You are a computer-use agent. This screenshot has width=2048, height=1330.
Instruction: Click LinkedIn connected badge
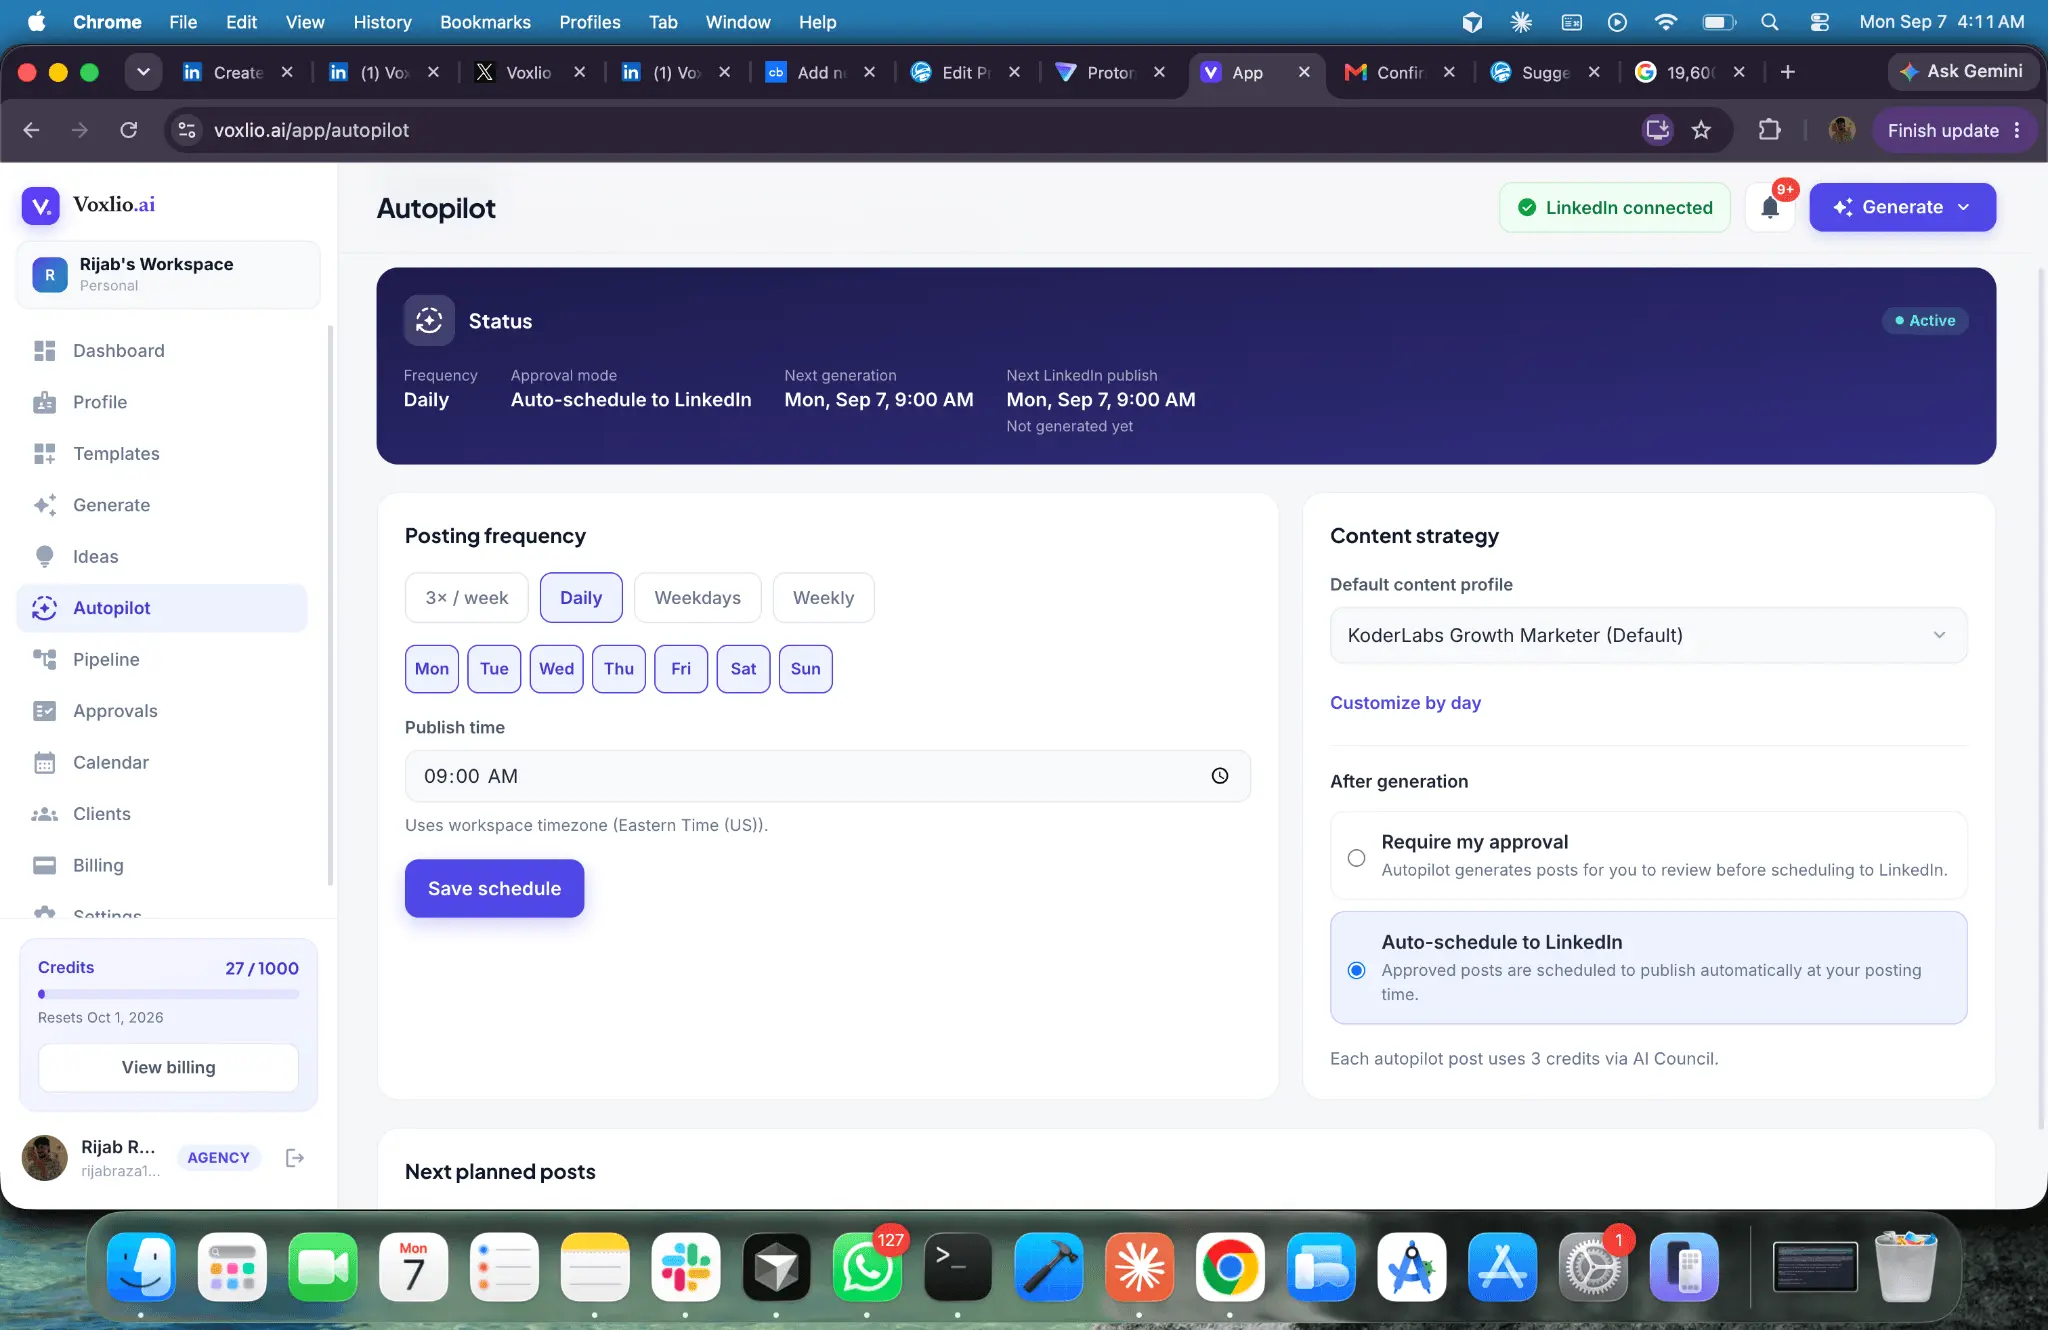[x=1614, y=207]
